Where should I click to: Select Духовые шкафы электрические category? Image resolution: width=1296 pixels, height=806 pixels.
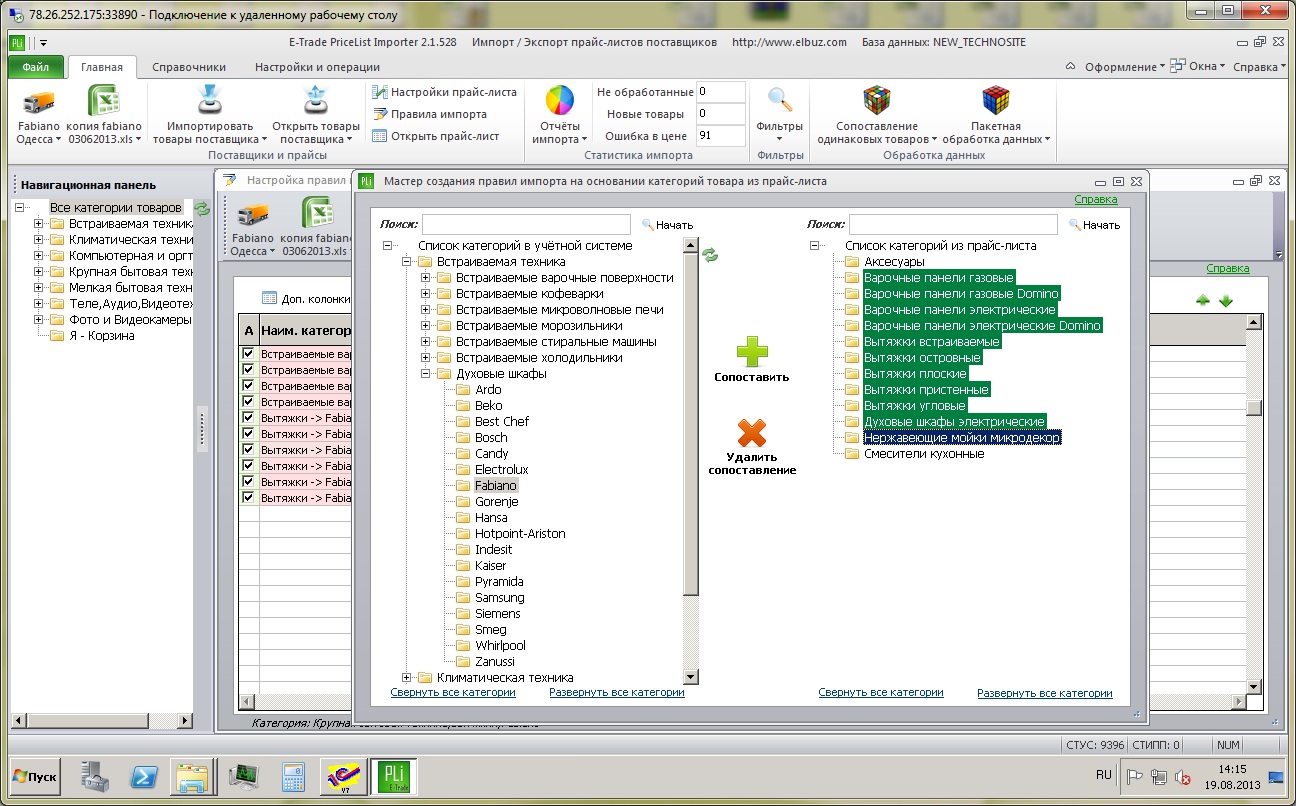(954, 422)
